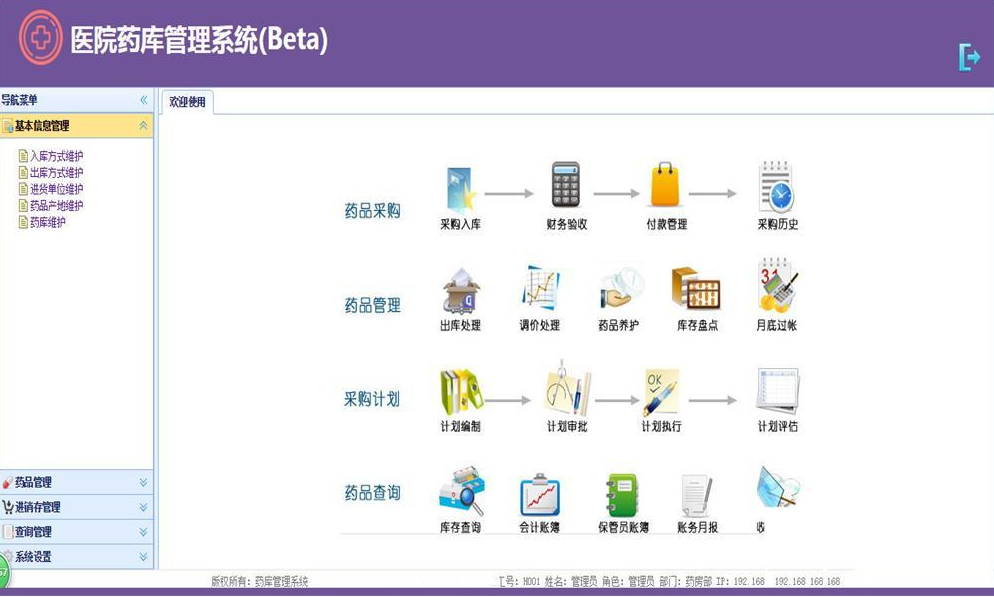Image resolution: width=994 pixels, height=597 pixels.
Task: Open the 计划审批 compass icon
Action: [x=567, y=388]
